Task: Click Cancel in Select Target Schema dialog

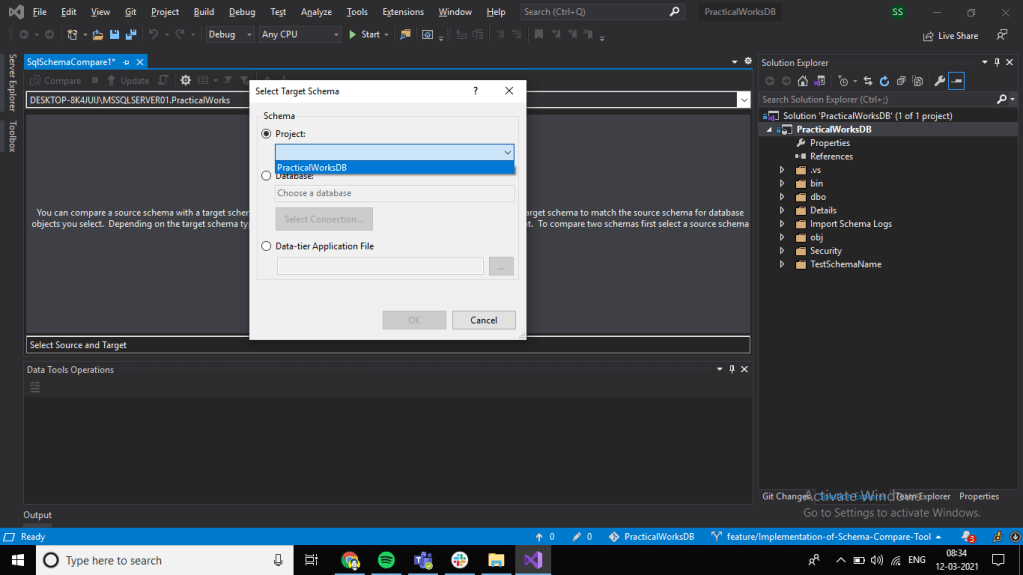Action: (x=483, y=320)
